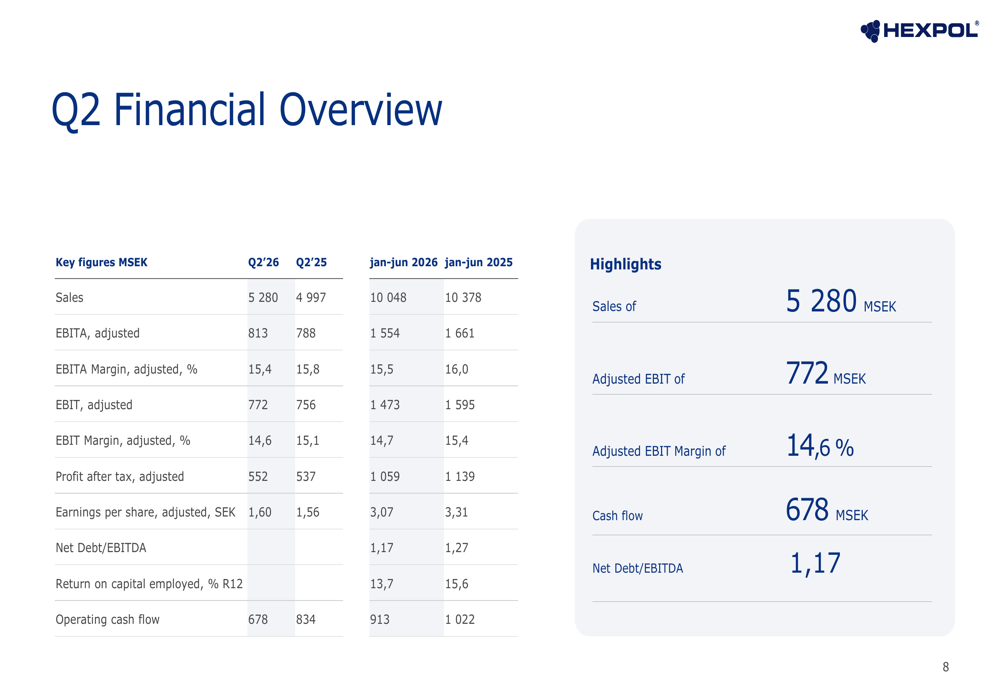Click the 'Highlights' panel heading
The width and height of the screenshot is (1000, 685).
tap(626, 264)
